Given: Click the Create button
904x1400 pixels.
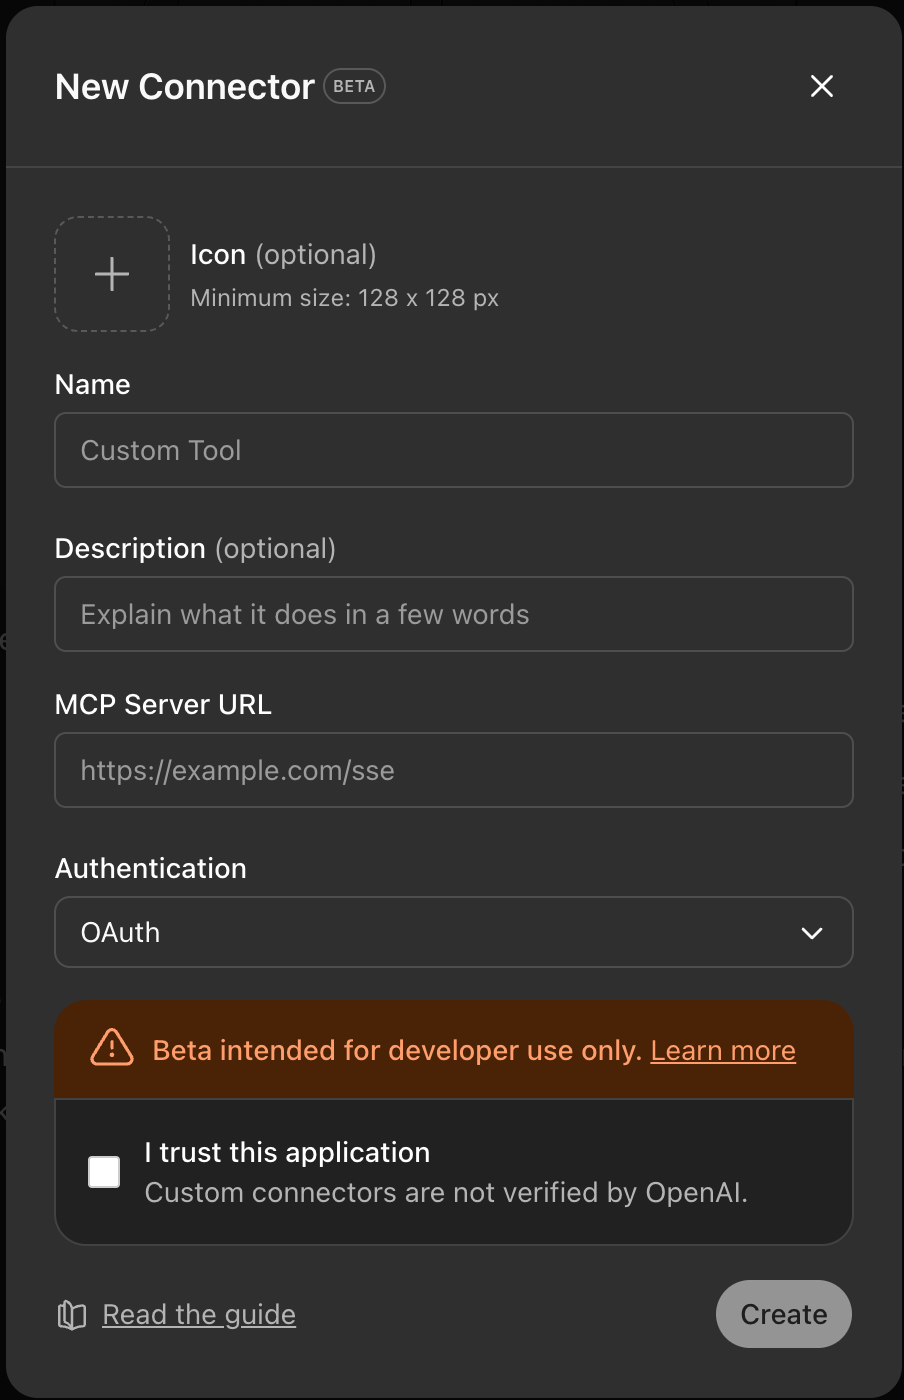Looking at the screenshot, I should coord(784,1314).
